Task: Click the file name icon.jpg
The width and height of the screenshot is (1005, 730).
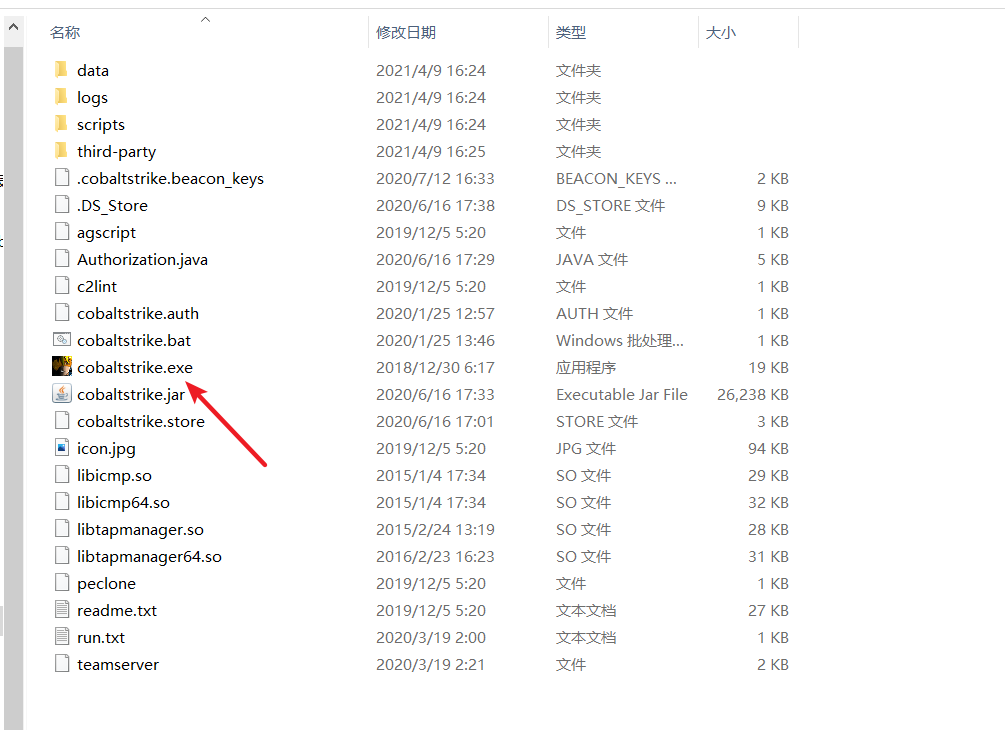Action: coord(106,449)
